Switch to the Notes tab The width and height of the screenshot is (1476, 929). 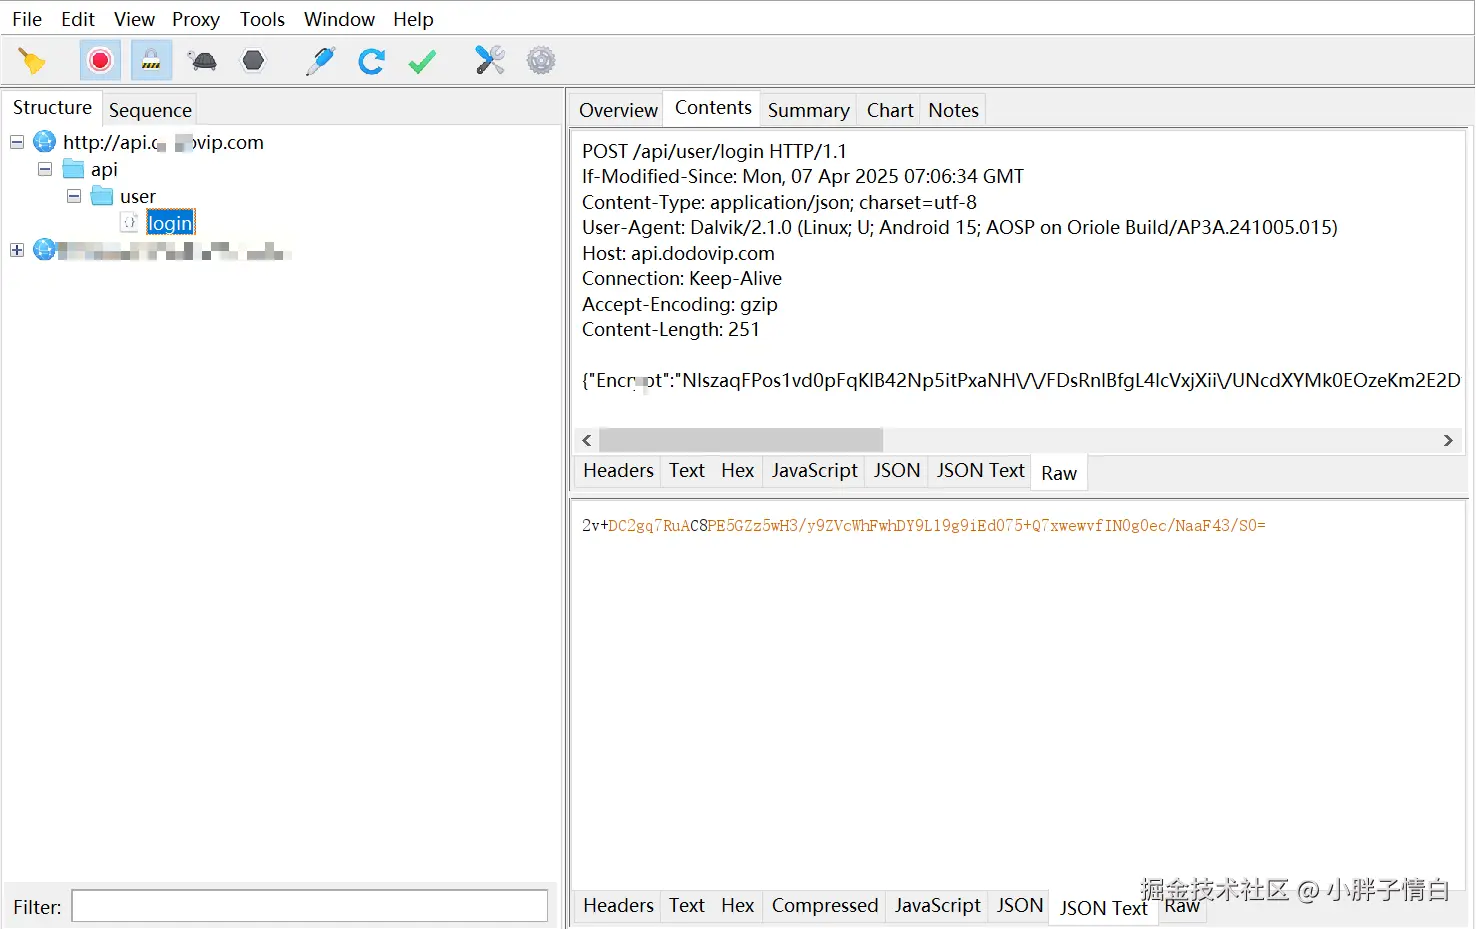pos(953,110)
